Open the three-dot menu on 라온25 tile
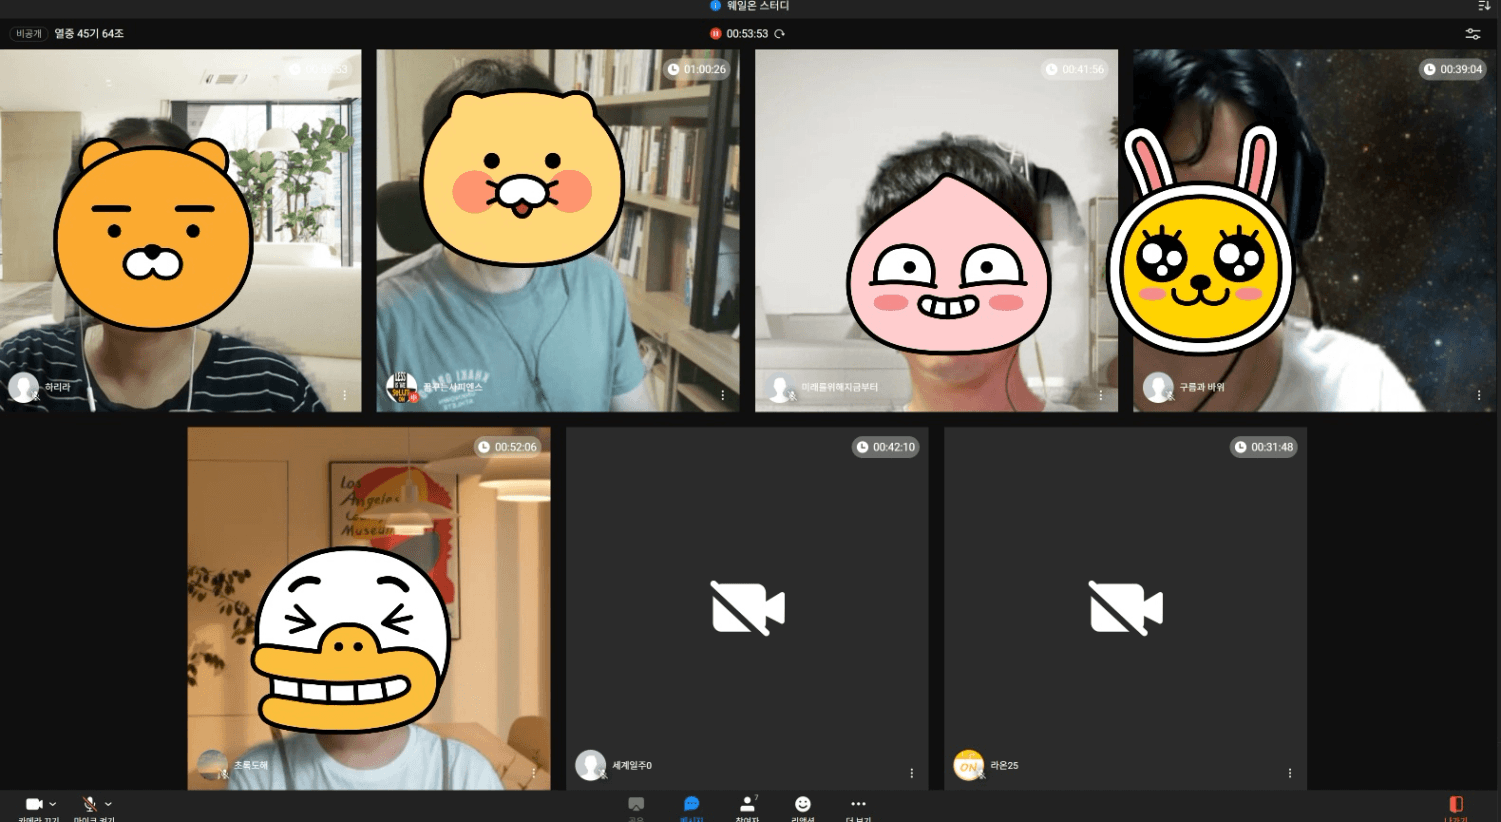The height and width of the screenshot is (822, 1501). click(x=1290, y=773)
